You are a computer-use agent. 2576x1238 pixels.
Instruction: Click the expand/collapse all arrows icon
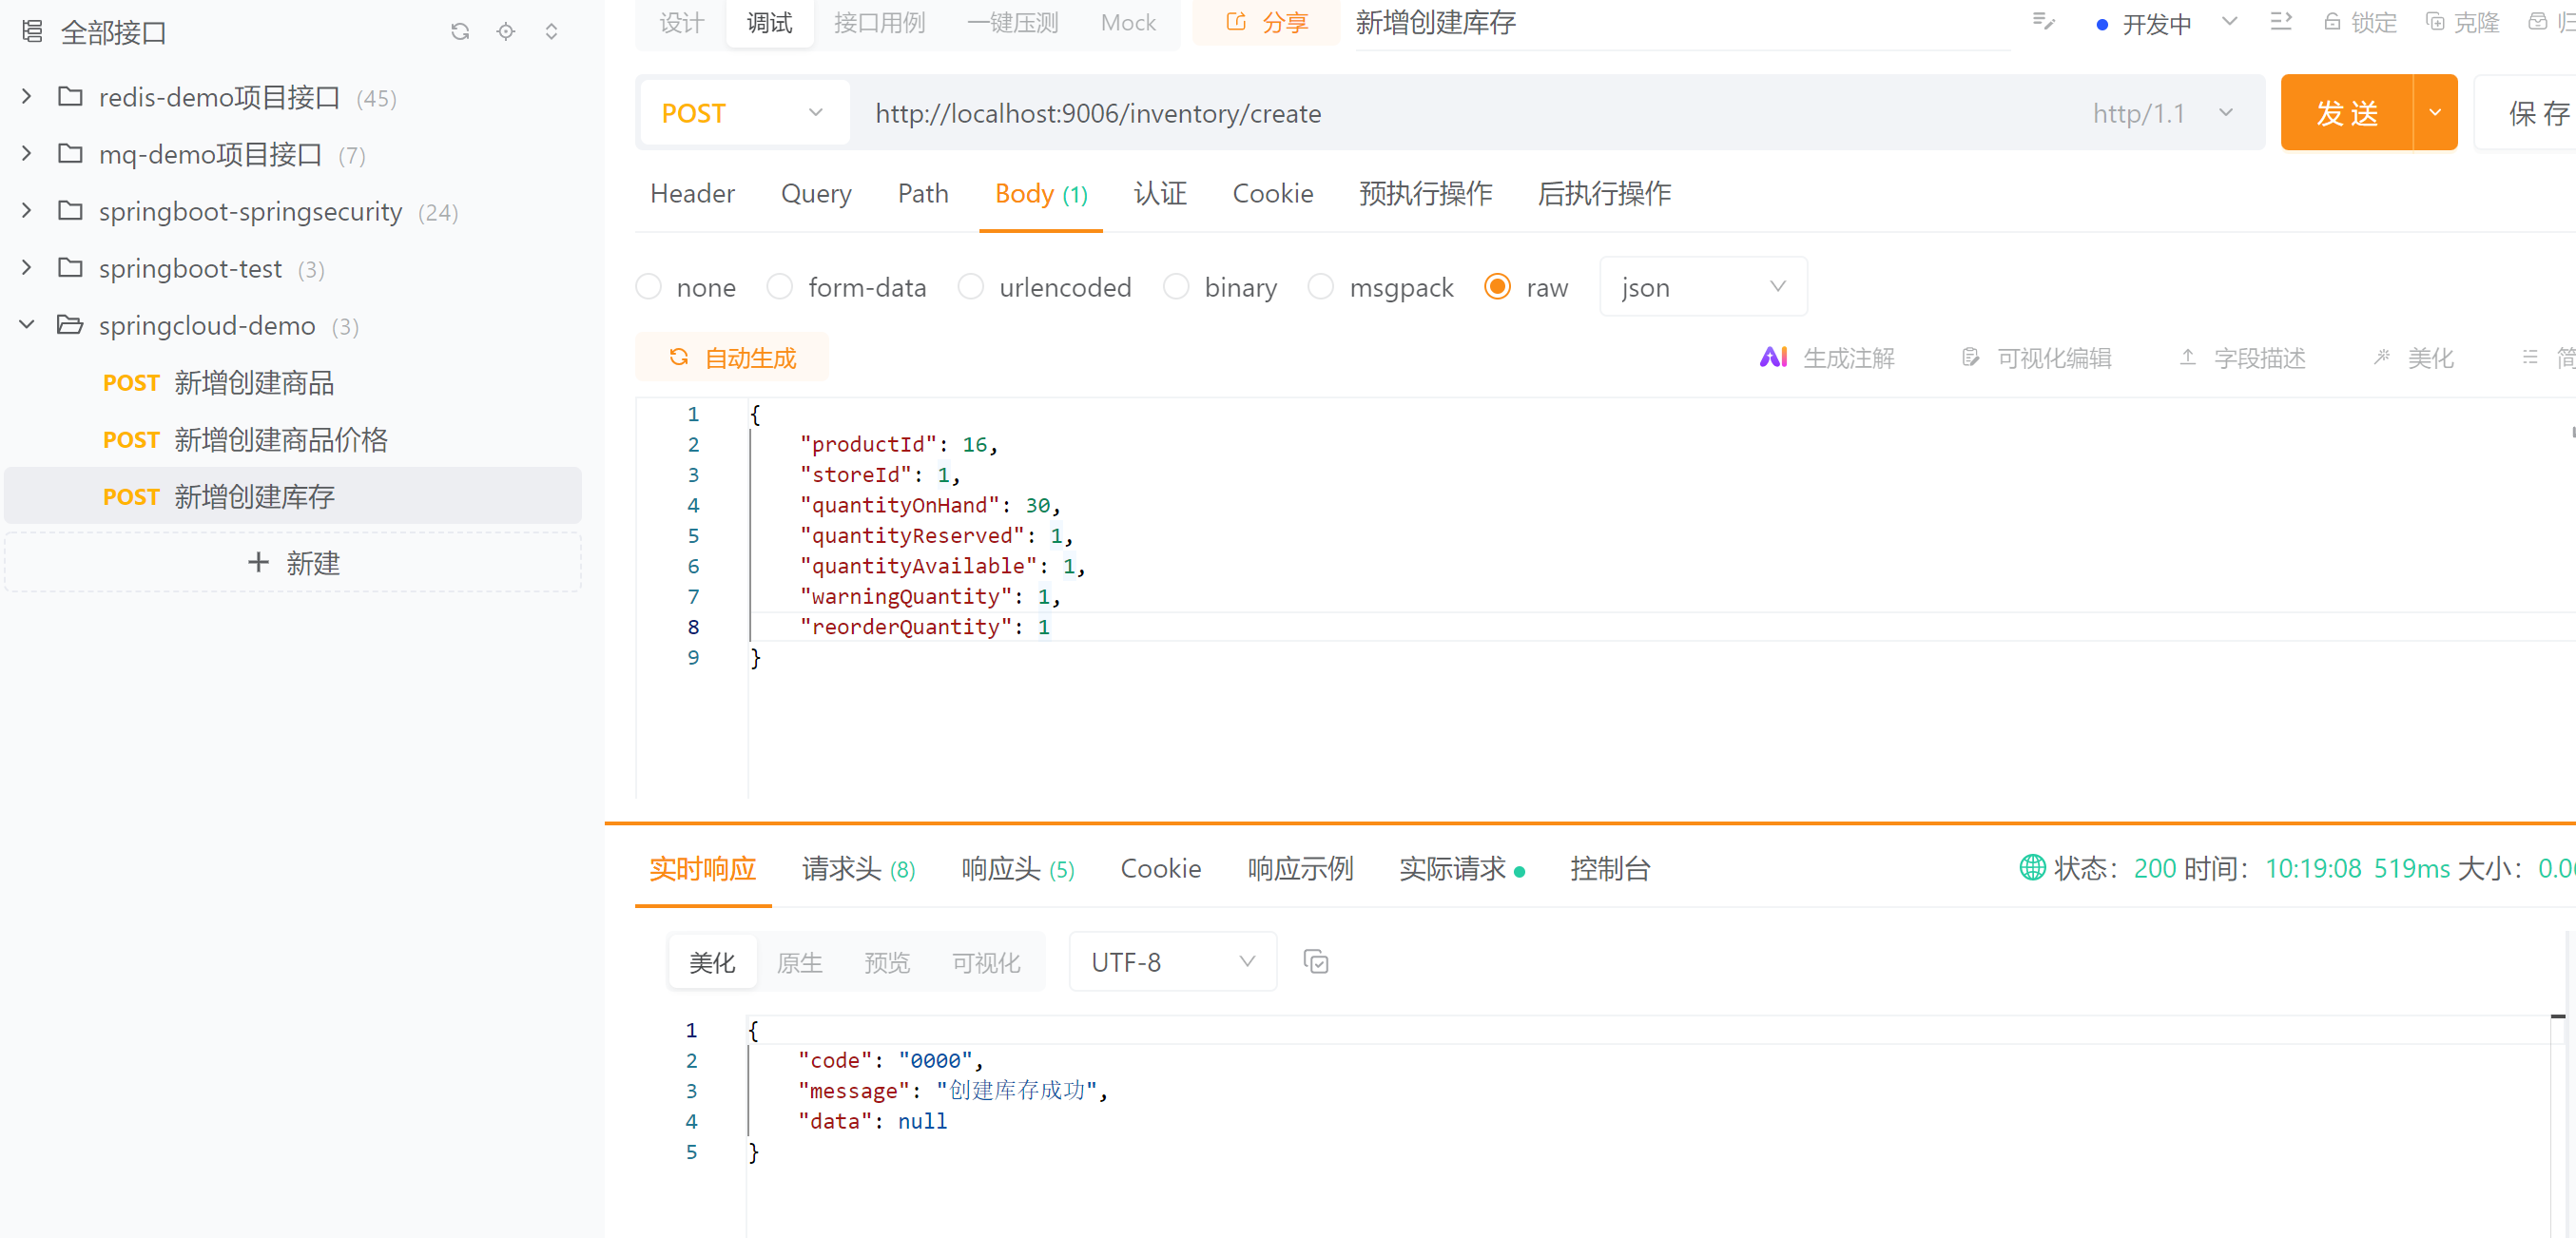click(551, 32)
